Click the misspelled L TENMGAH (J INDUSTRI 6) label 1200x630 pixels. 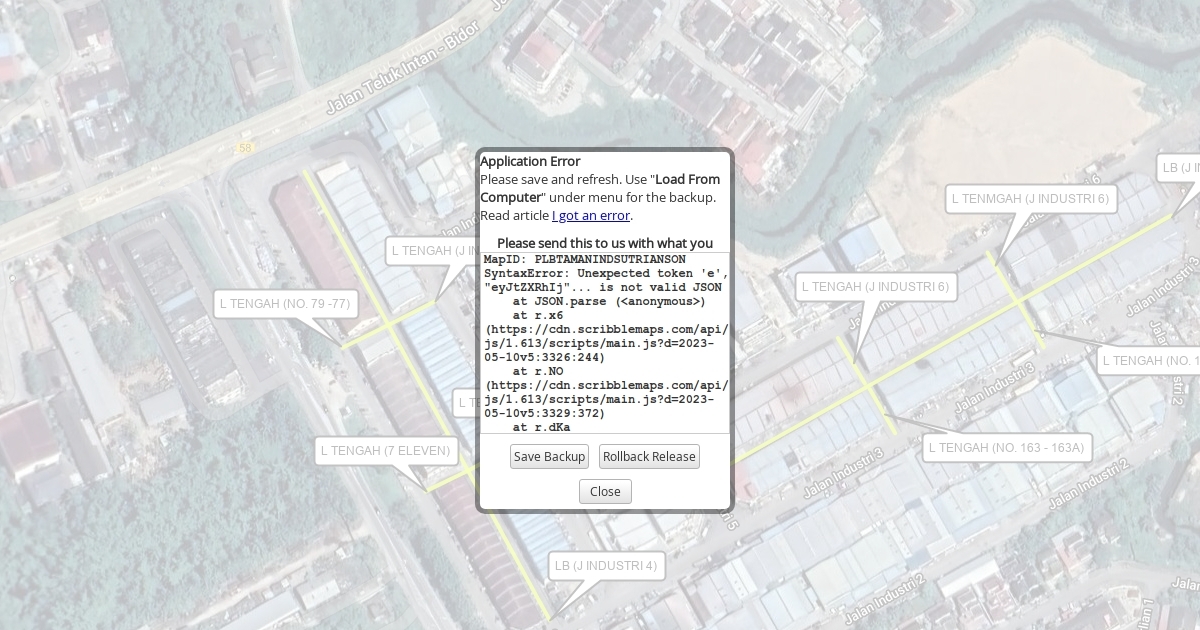[x=1030, y=199]
